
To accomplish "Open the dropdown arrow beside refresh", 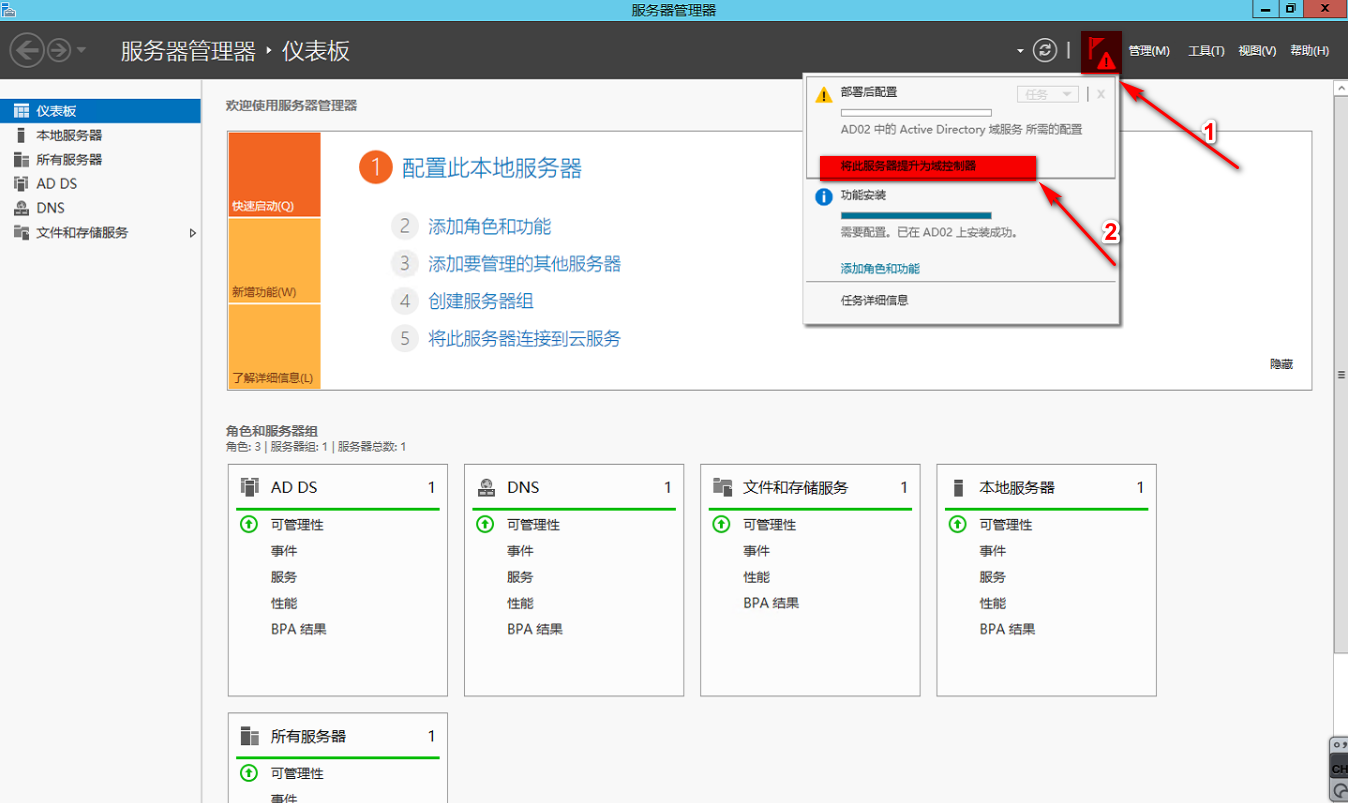I will pos(1020,51).
